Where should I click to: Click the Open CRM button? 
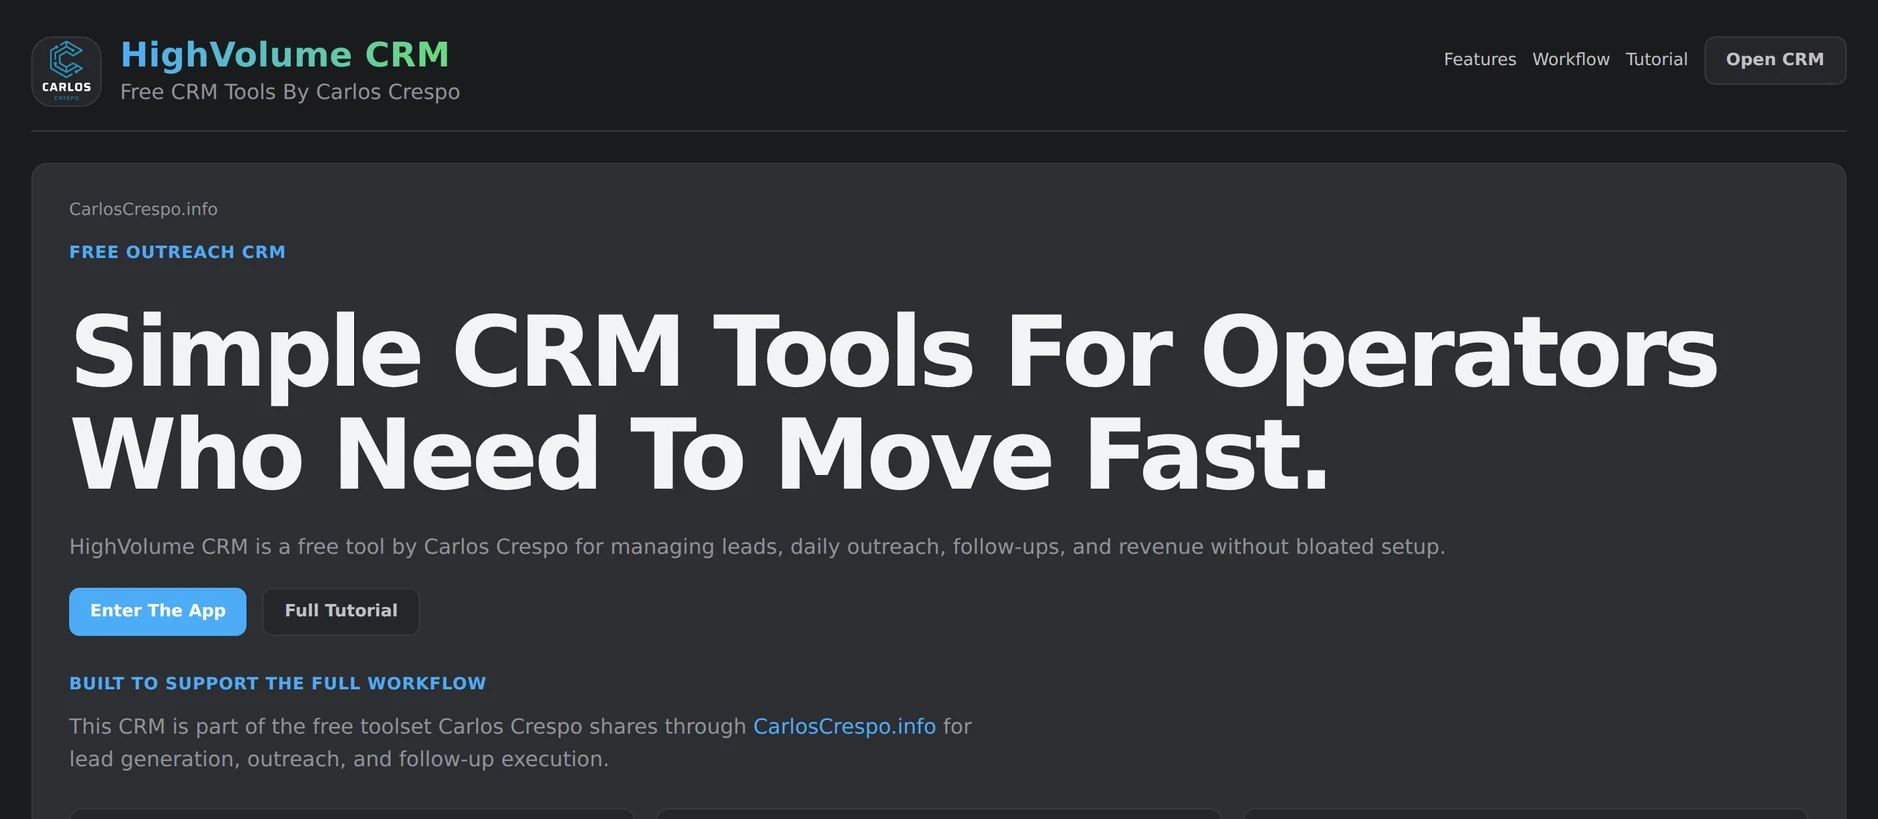(1774, 60)
